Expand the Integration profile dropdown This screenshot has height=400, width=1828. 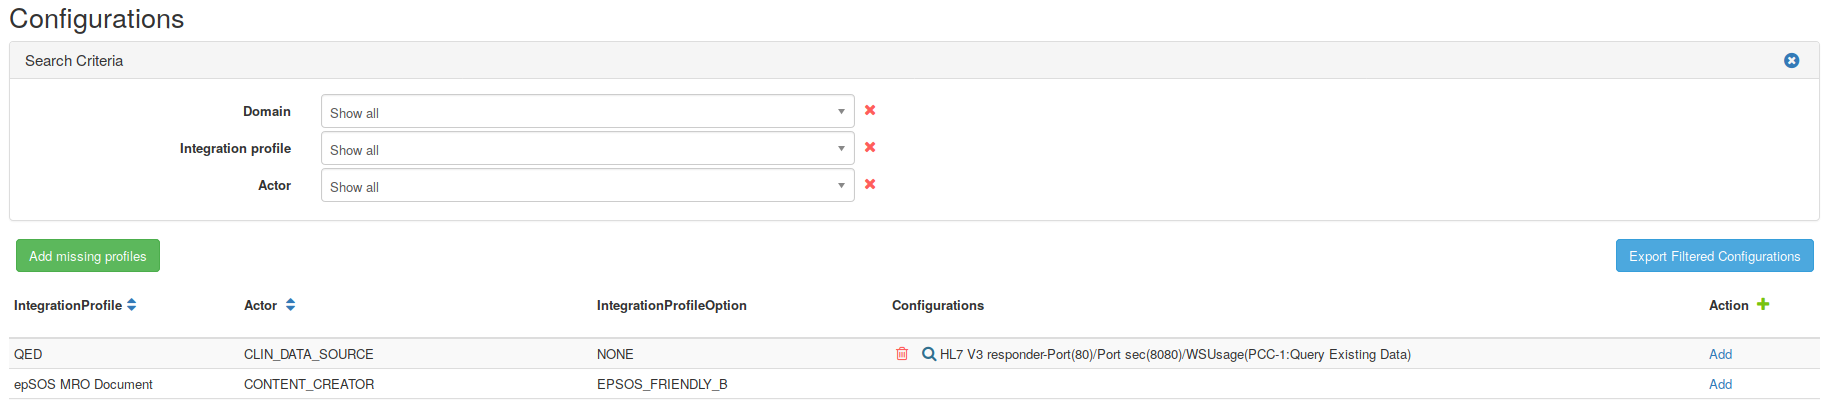point(587,148)
